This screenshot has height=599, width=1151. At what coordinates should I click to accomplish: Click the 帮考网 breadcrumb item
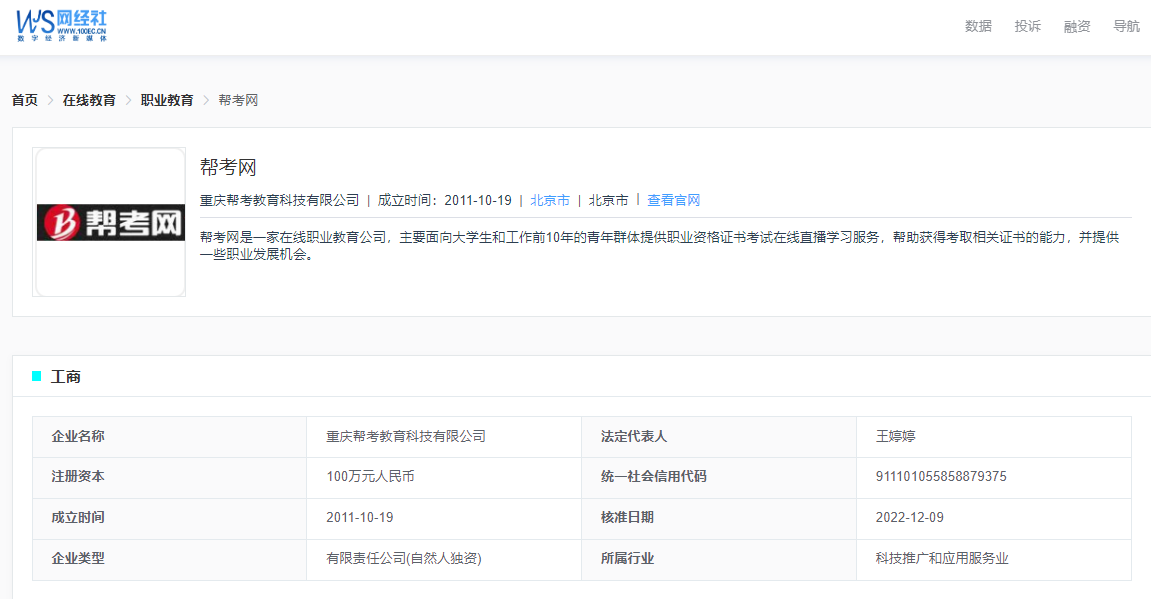tap(238, 100)
